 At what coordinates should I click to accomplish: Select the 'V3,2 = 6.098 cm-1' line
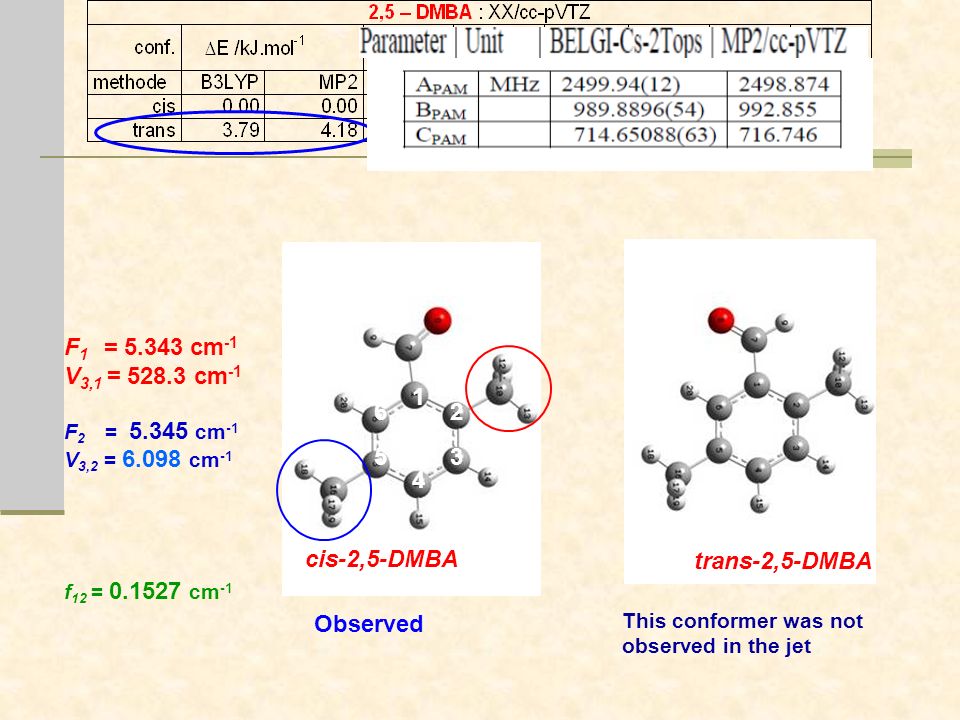click(x=148, y=460)
